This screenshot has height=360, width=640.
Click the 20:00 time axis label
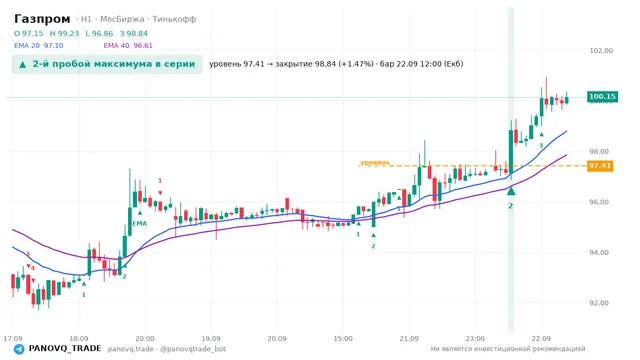[145, 339]
